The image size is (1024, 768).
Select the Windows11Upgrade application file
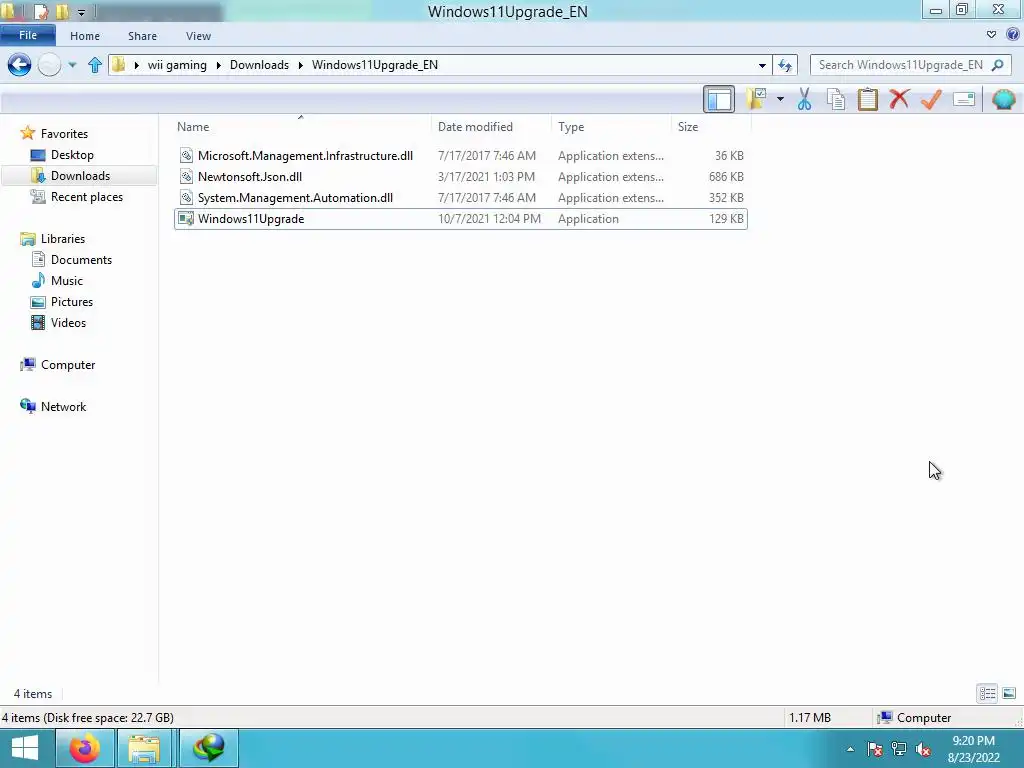click(x=461, y=219)
